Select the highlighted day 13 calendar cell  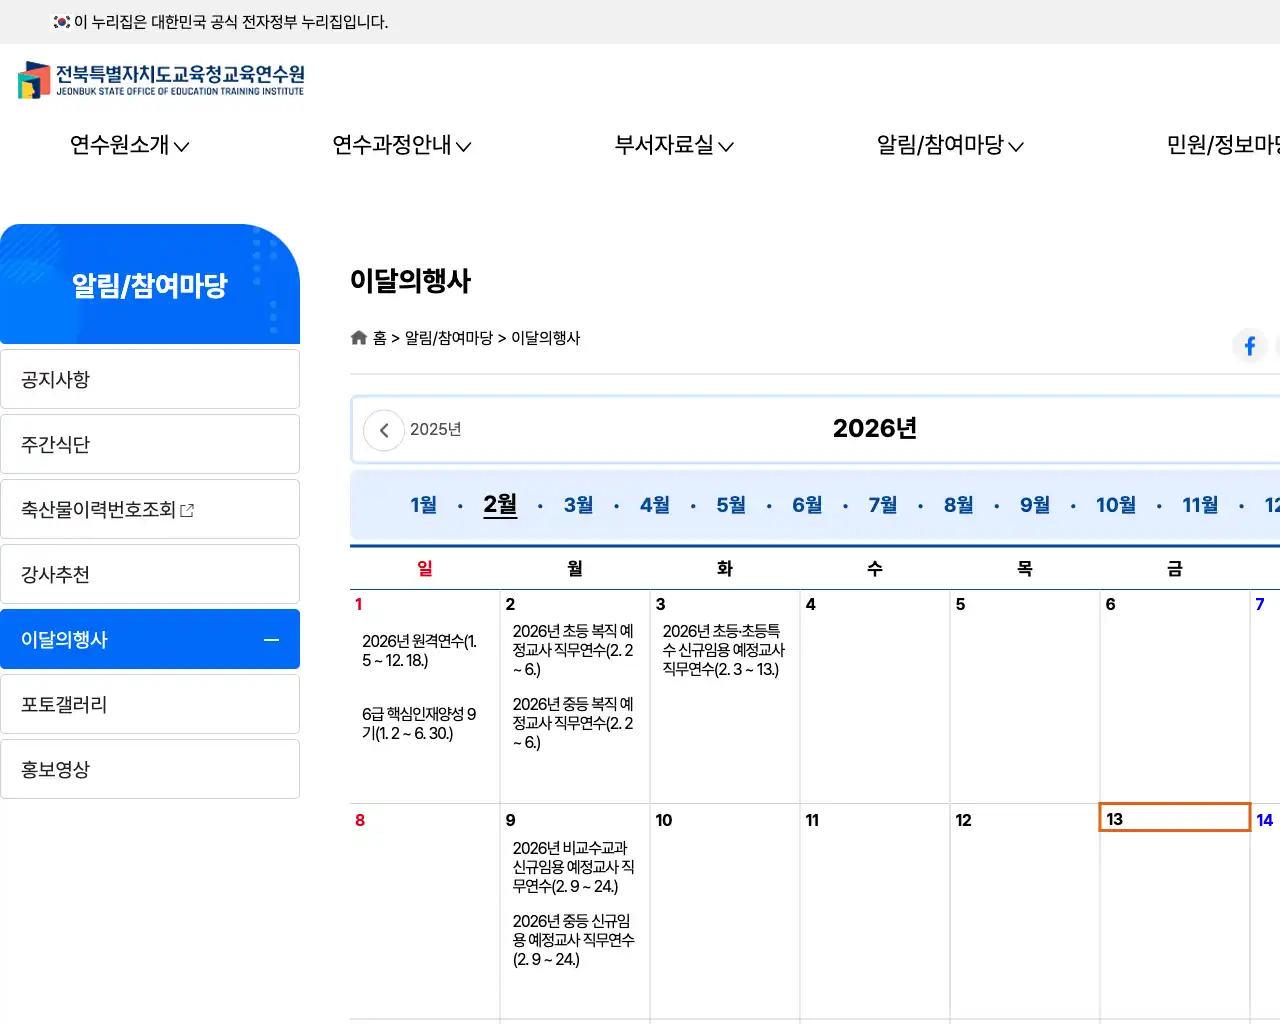(1174, 817)
